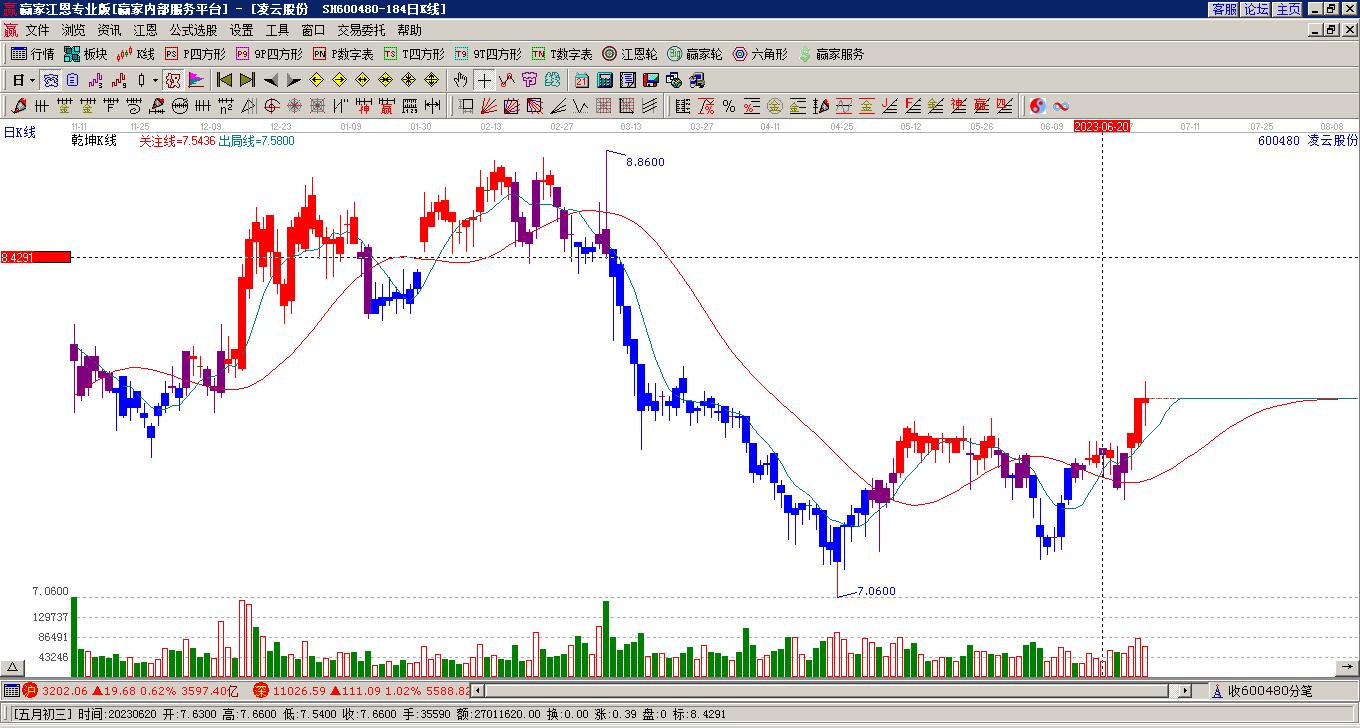Click the 深 Shenzhen index badge
Screen dimensions: 1360x728
pyautogui.click(x=260, y=690)
